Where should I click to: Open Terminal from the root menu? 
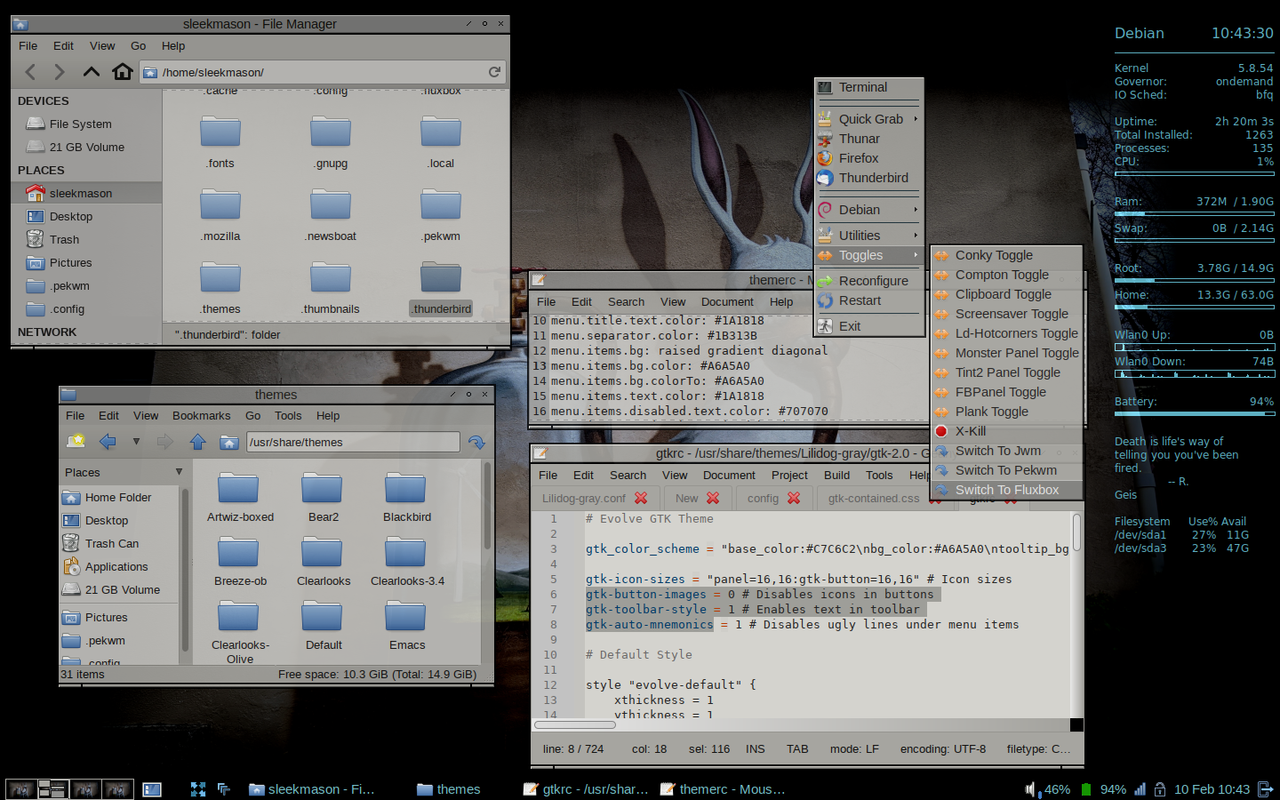coord(868,87)
